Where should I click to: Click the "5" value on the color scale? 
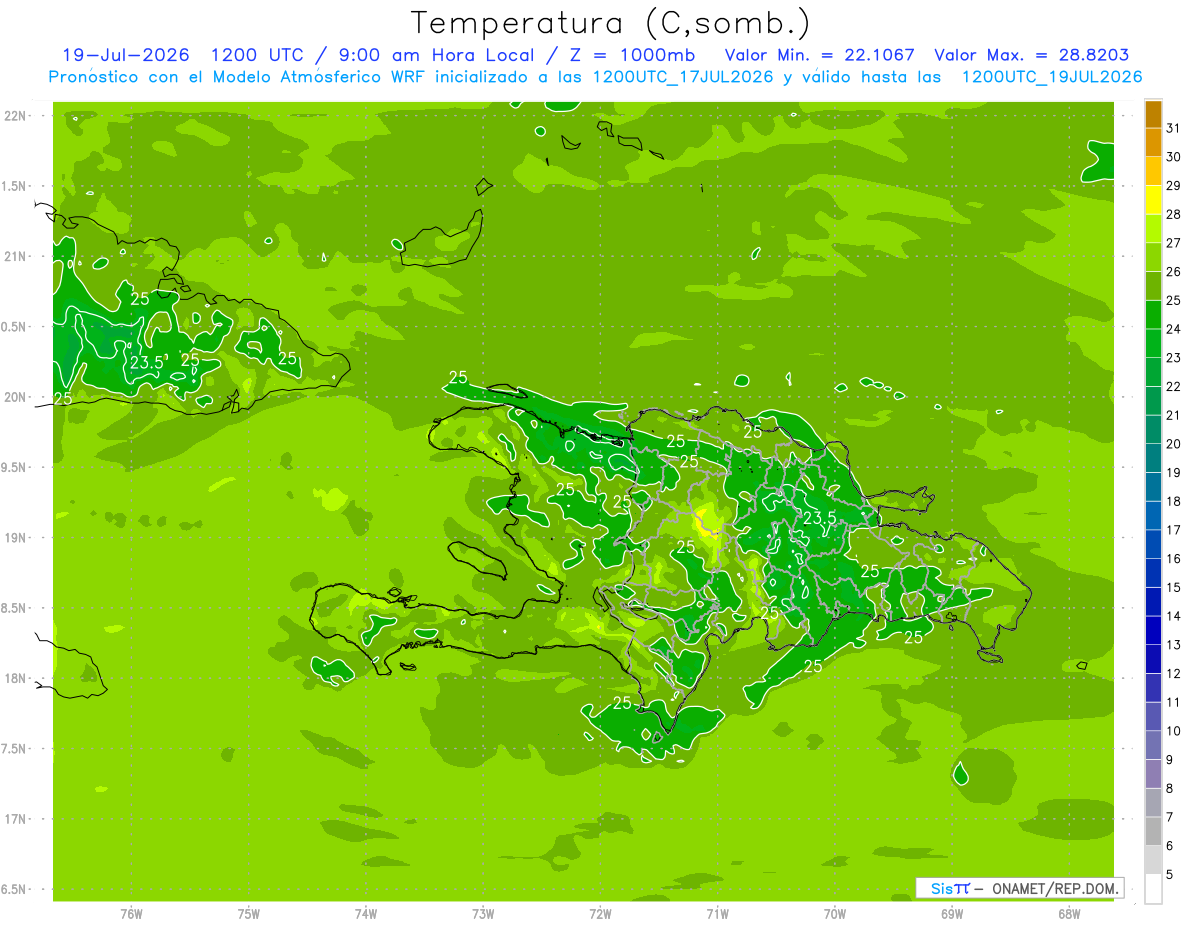[x=1170, y=875]
